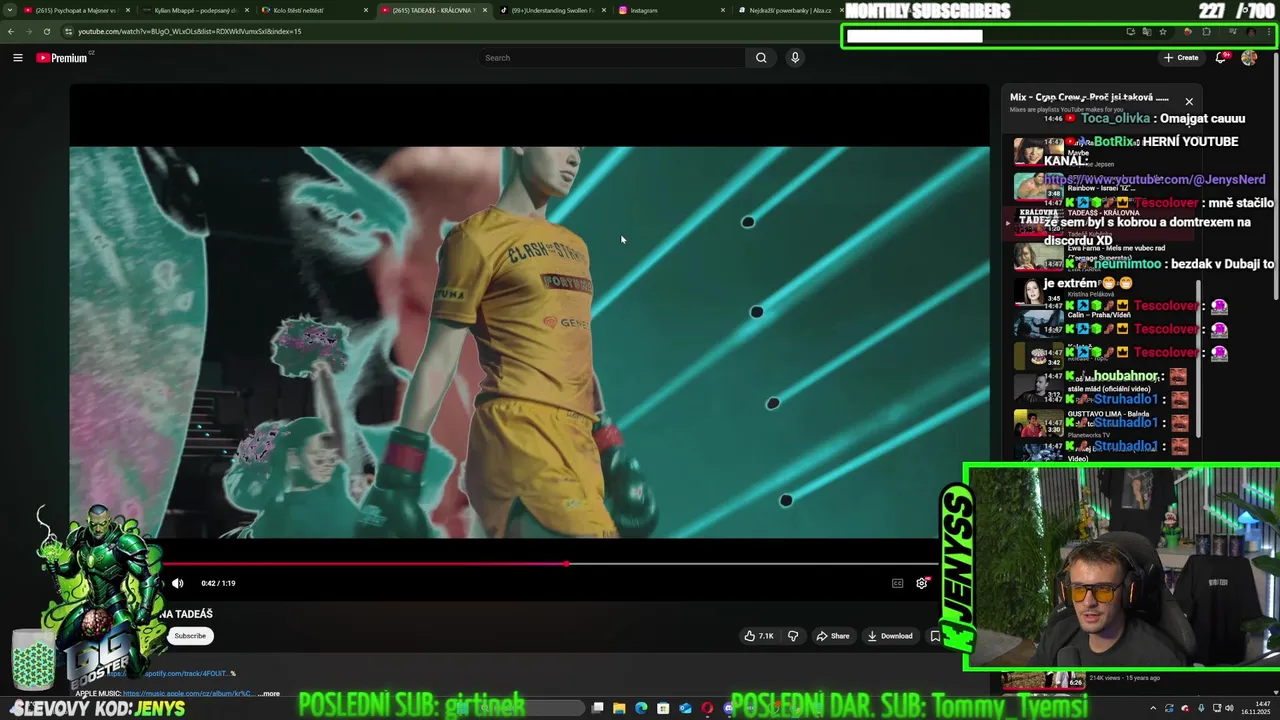Open Outlook from the taskbar
The width and height of the screenshot is (1280, 720).
coord(685,708)
